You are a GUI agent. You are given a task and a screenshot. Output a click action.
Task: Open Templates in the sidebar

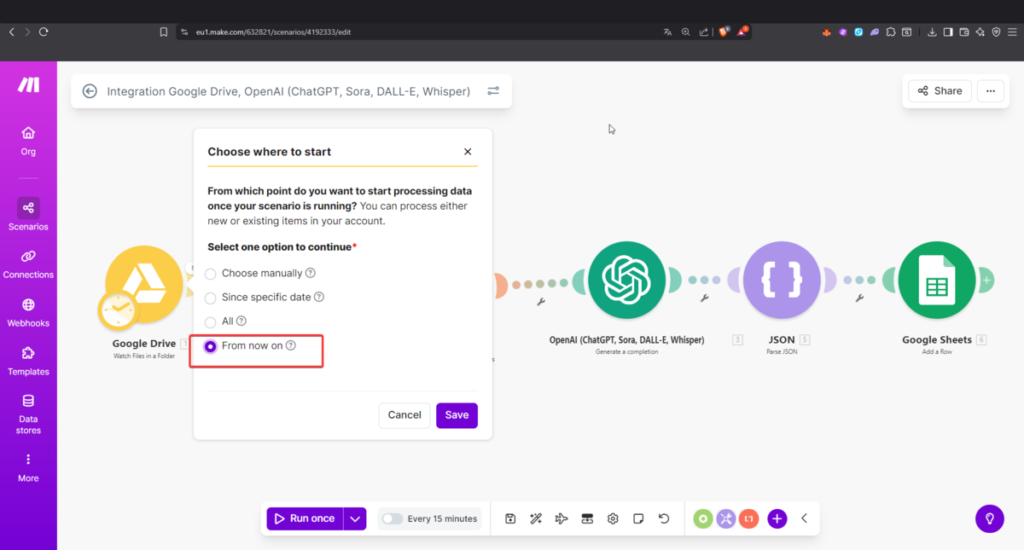click(x=28, y=361)
